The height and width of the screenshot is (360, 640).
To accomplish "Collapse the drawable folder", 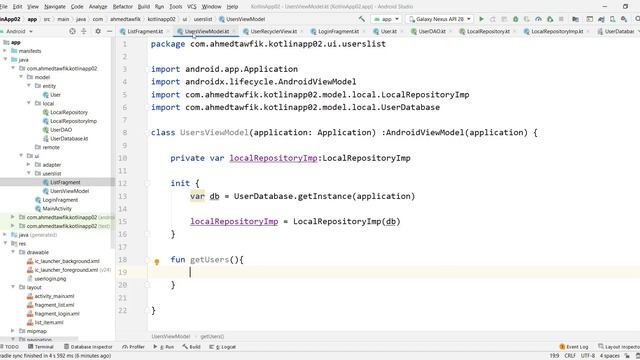I will (x=13, y=252).
